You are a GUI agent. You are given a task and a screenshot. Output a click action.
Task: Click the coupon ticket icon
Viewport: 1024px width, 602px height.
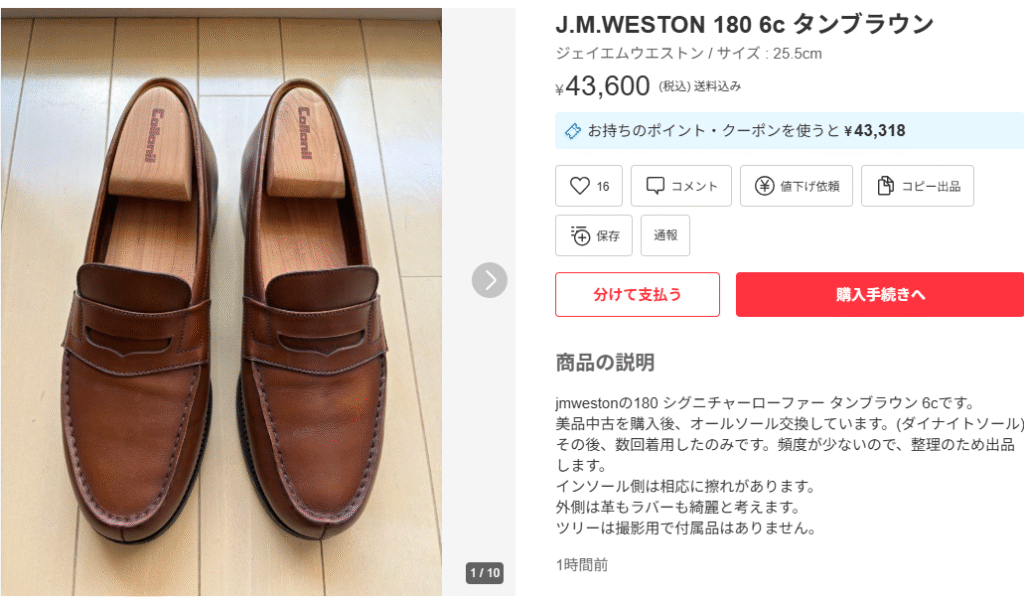pyautogui.click(x=573, y=131)
